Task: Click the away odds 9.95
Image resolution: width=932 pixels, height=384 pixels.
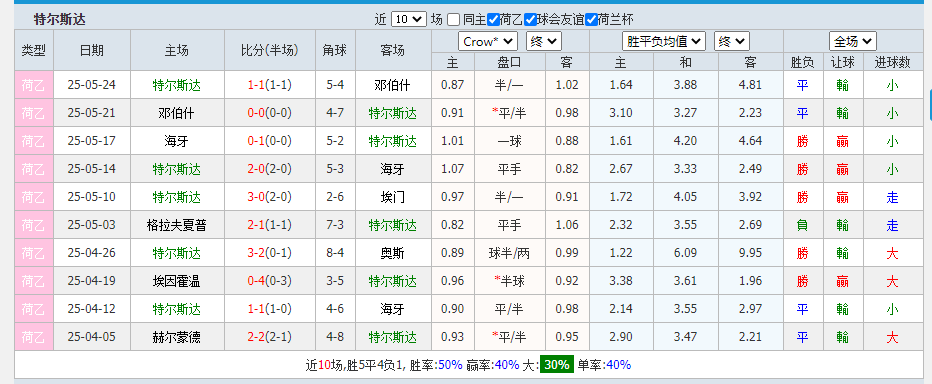Action: pos(750,253)
